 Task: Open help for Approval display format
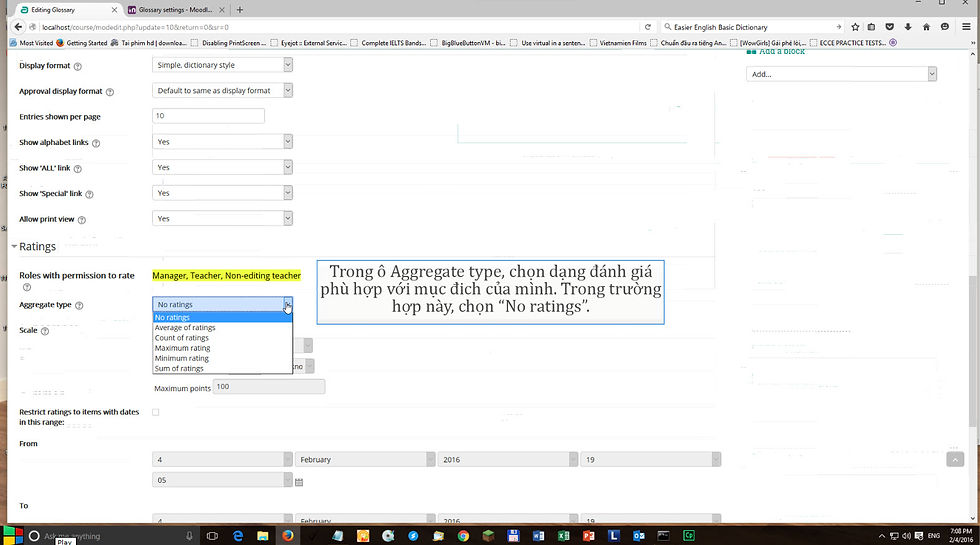[110, 92]
